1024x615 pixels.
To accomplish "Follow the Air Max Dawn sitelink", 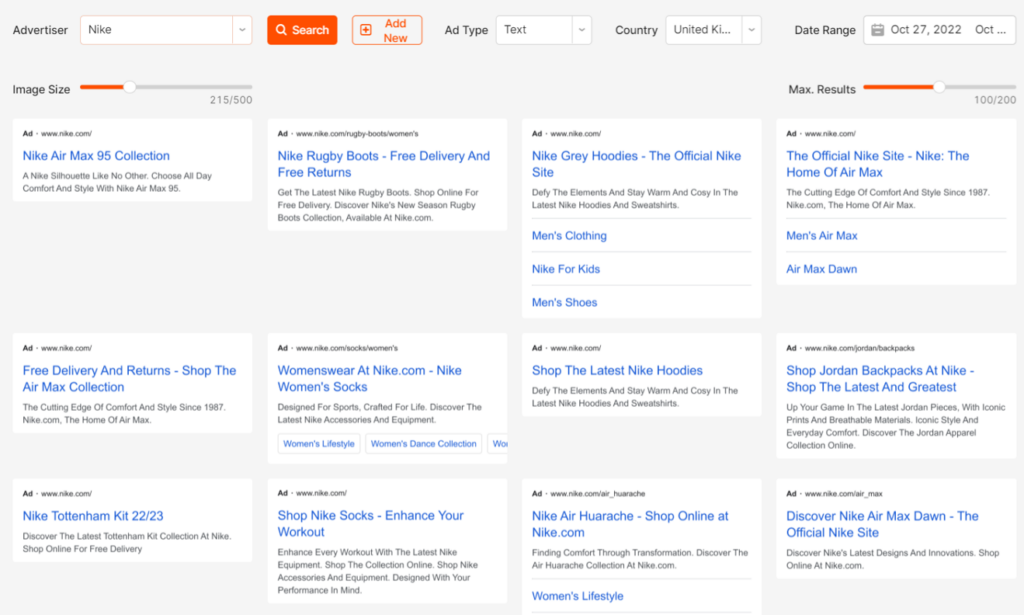I will point(822,269).
